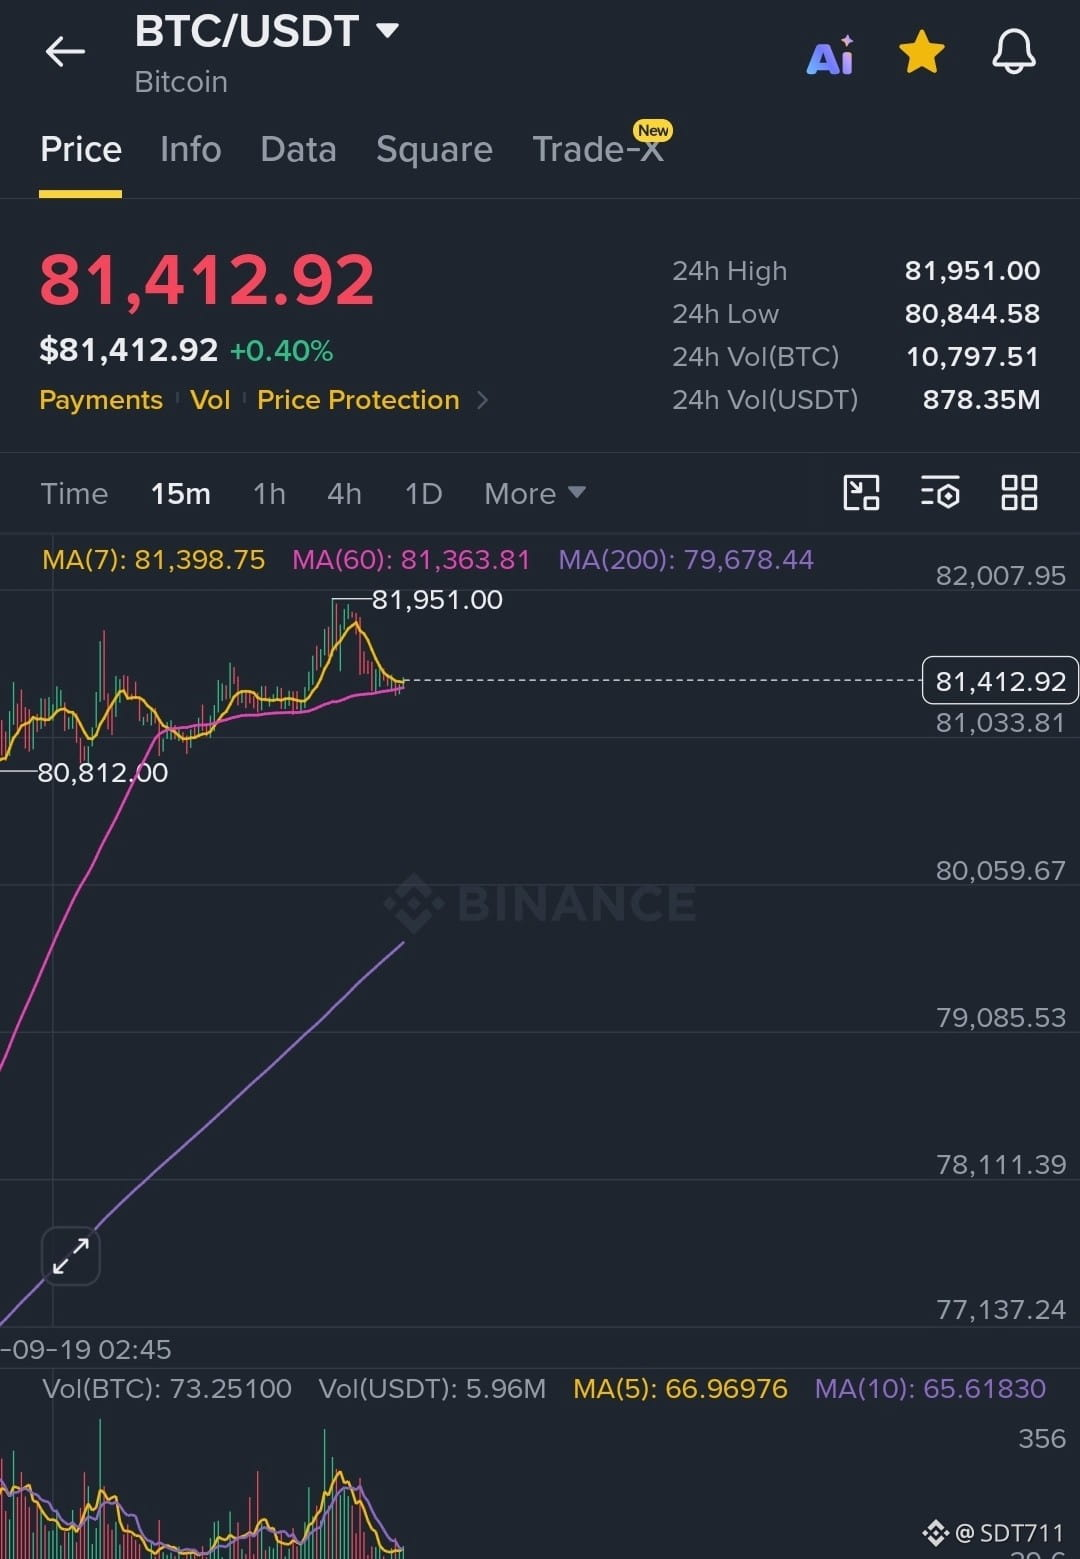Screen dimensions: 1080x1559
Task: Tap the back arrow icon
Action: pos(65,52)
